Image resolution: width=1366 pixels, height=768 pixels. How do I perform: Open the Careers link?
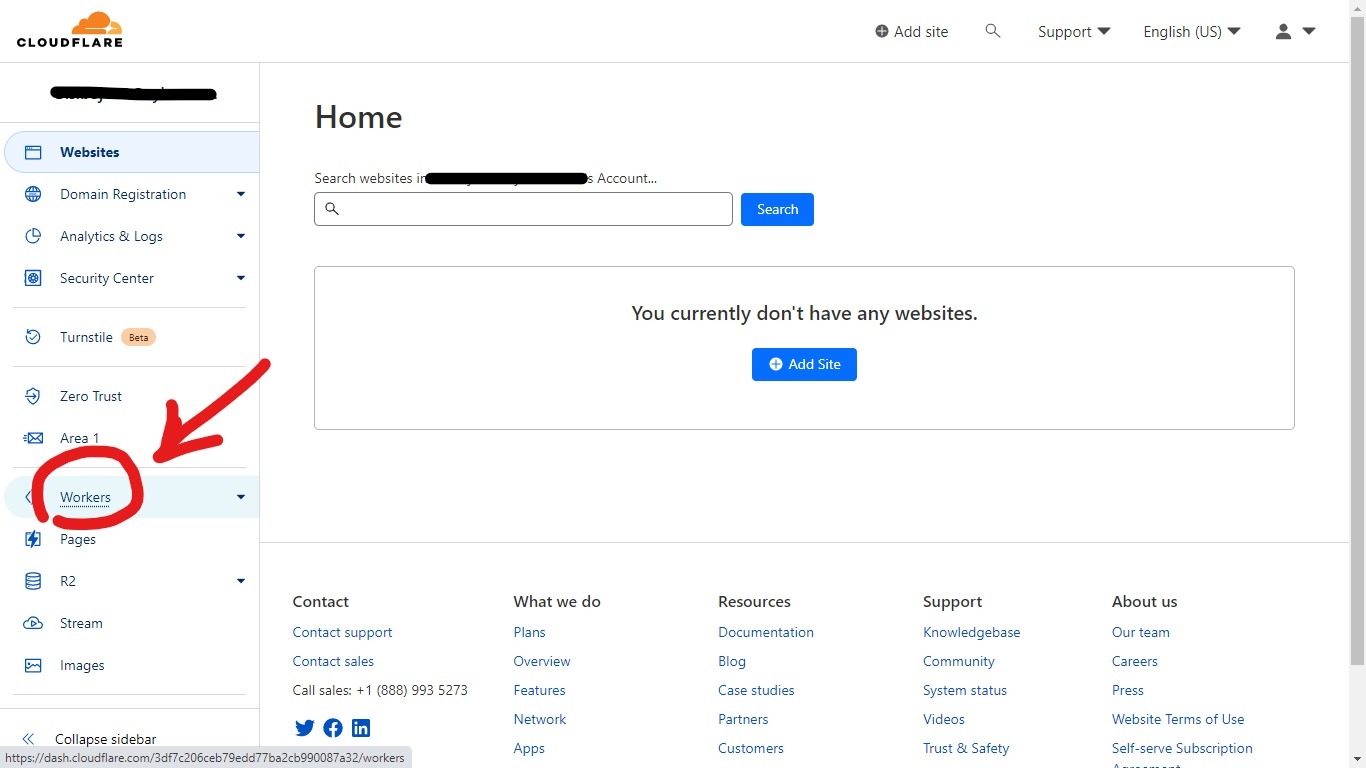(1135, 661)
